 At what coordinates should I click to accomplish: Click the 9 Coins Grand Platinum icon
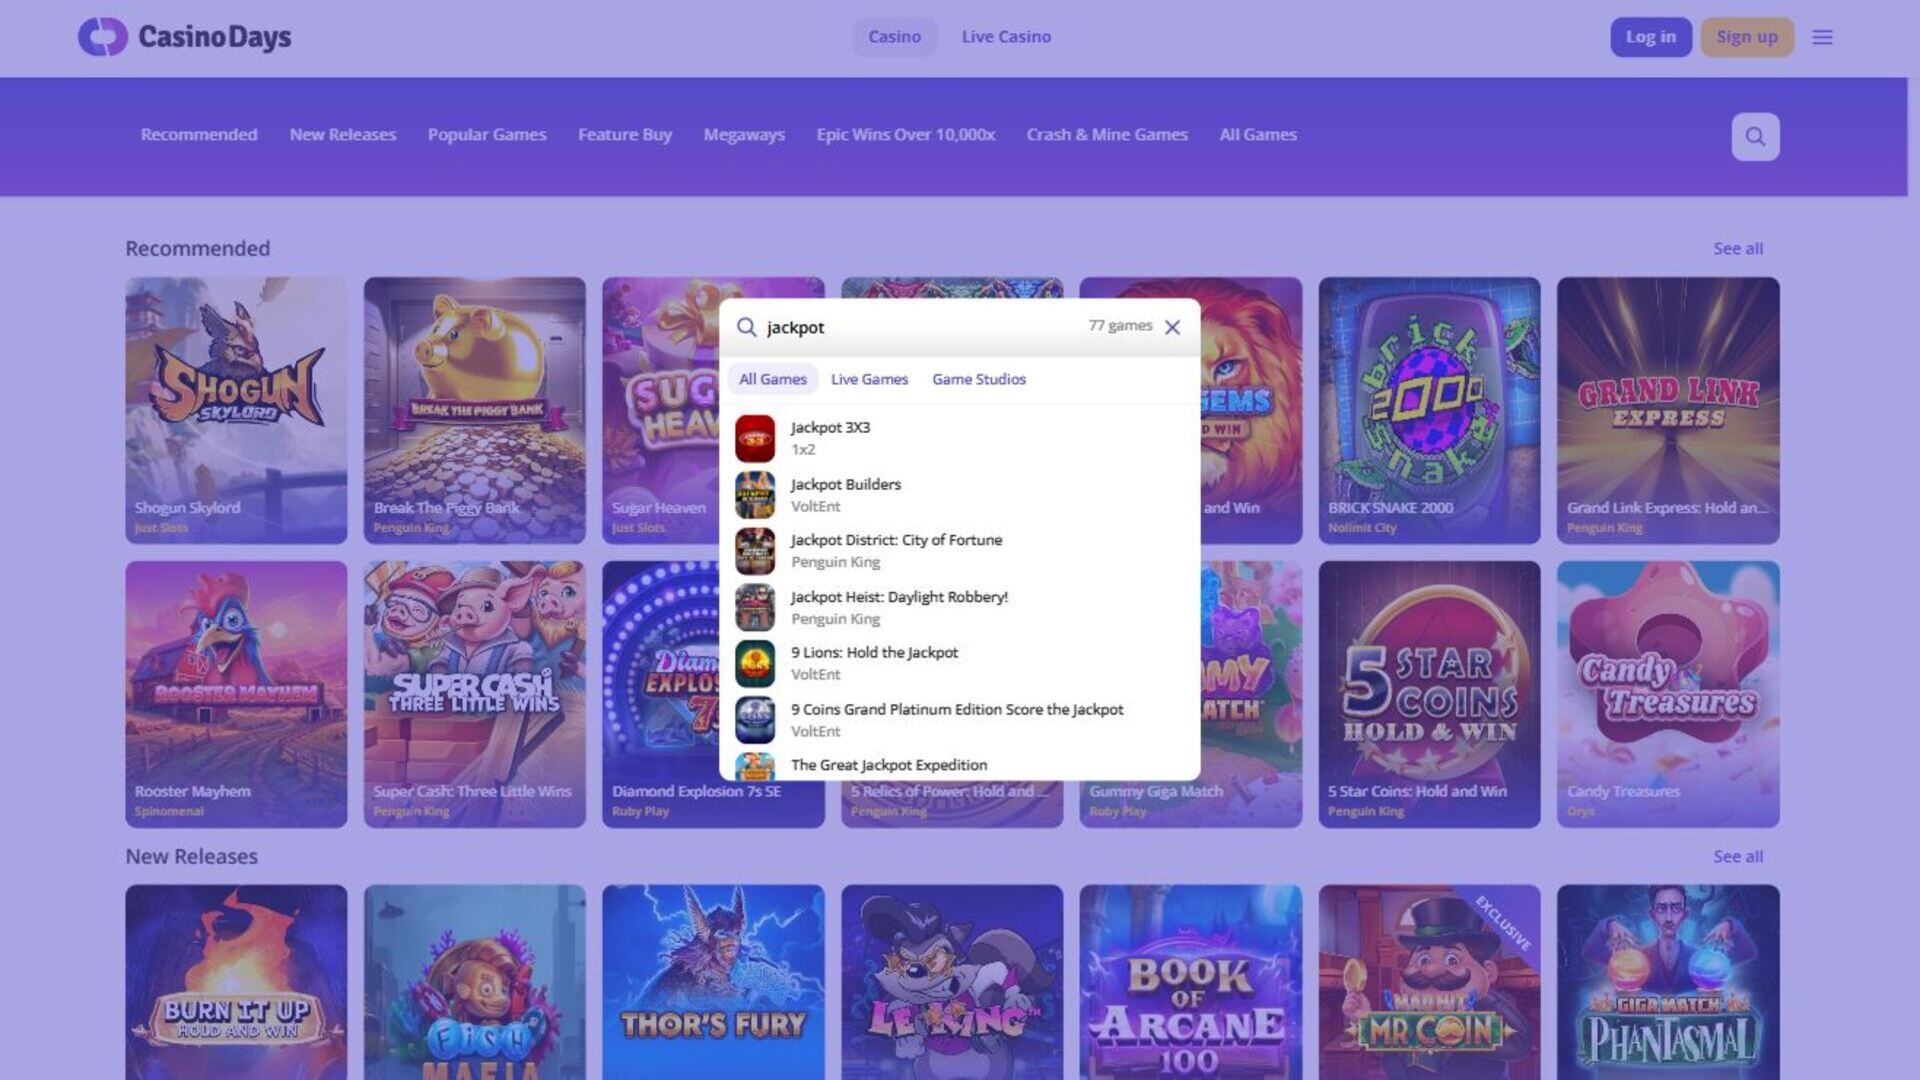755,720
